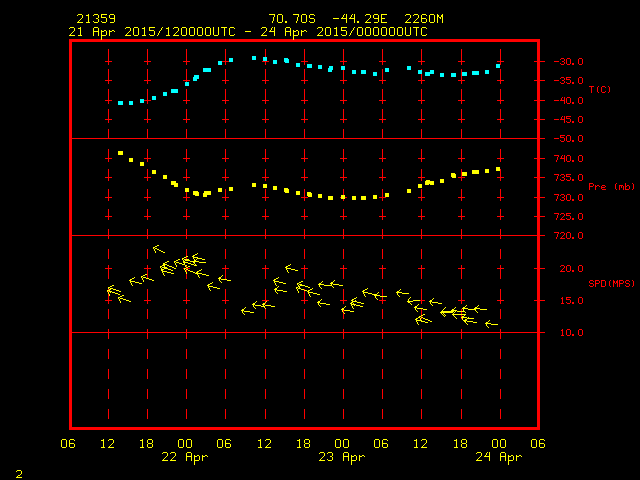The width and height of the screenshot is (640, 480).
Task: Click the -35.0 temperature tick label
Action: pyautogui.click(x=568, y=81)
